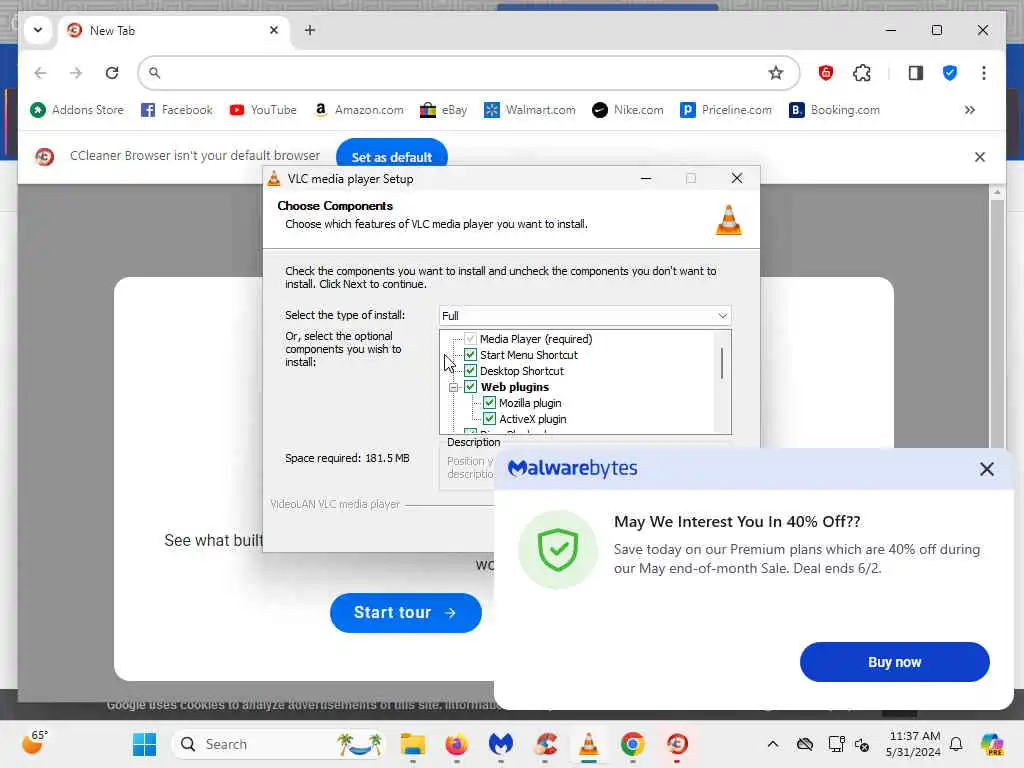Open Malwarebytes from the taskbar
Viewport: 1024px width, 768px height.
point(500,744)
